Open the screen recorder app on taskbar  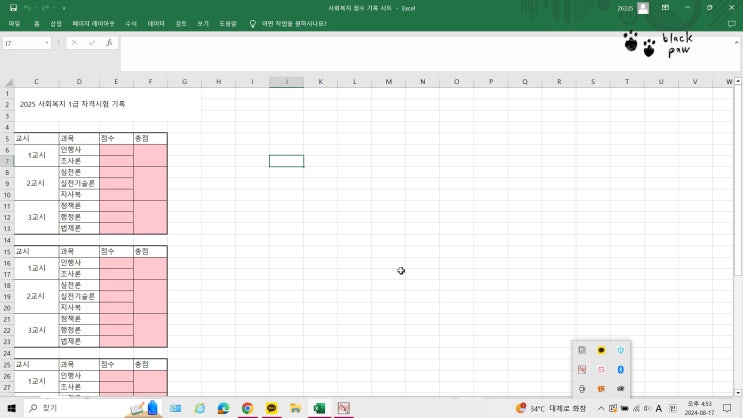tap(344, 408)
